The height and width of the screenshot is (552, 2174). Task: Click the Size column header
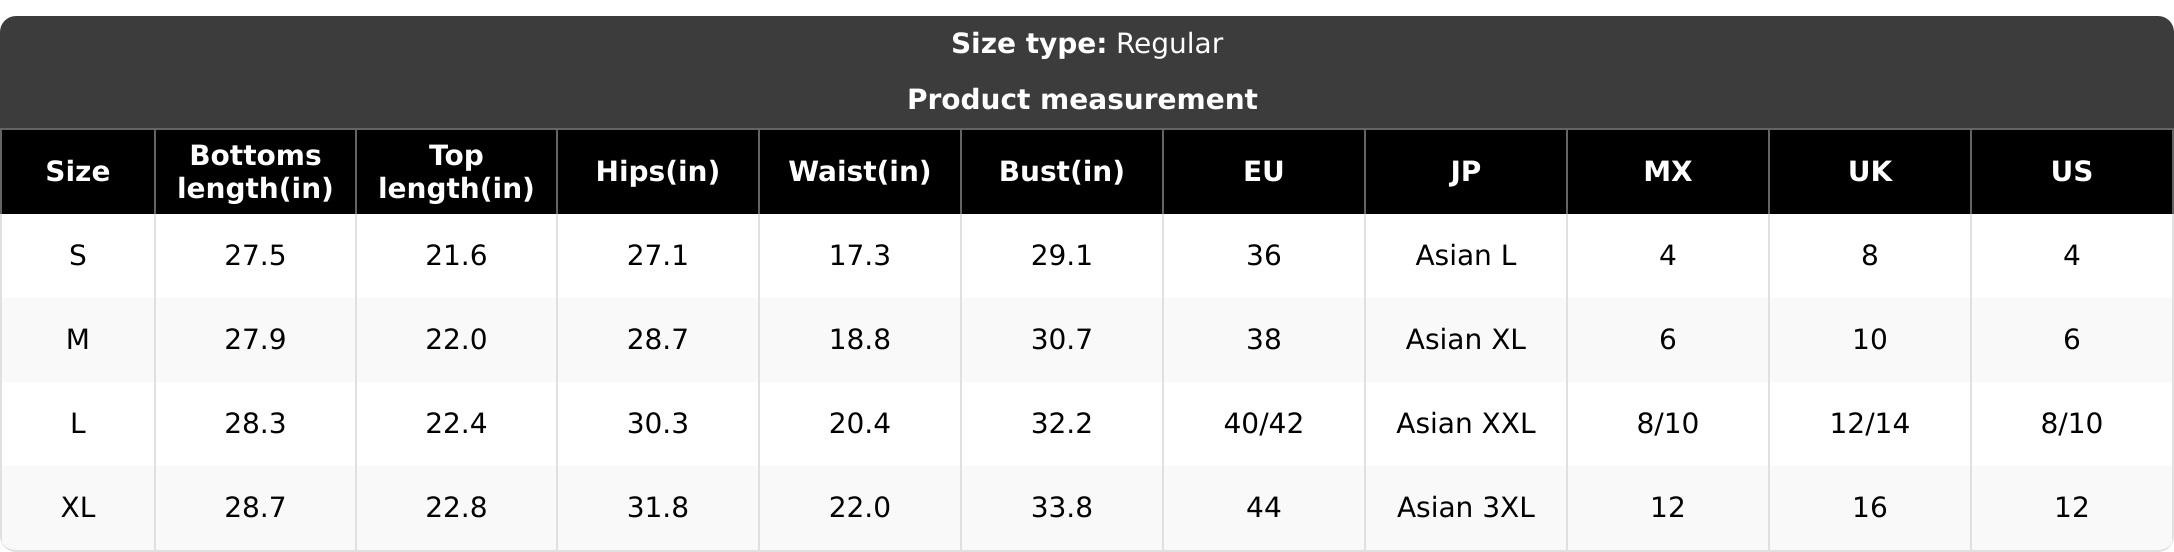[78, 172]
